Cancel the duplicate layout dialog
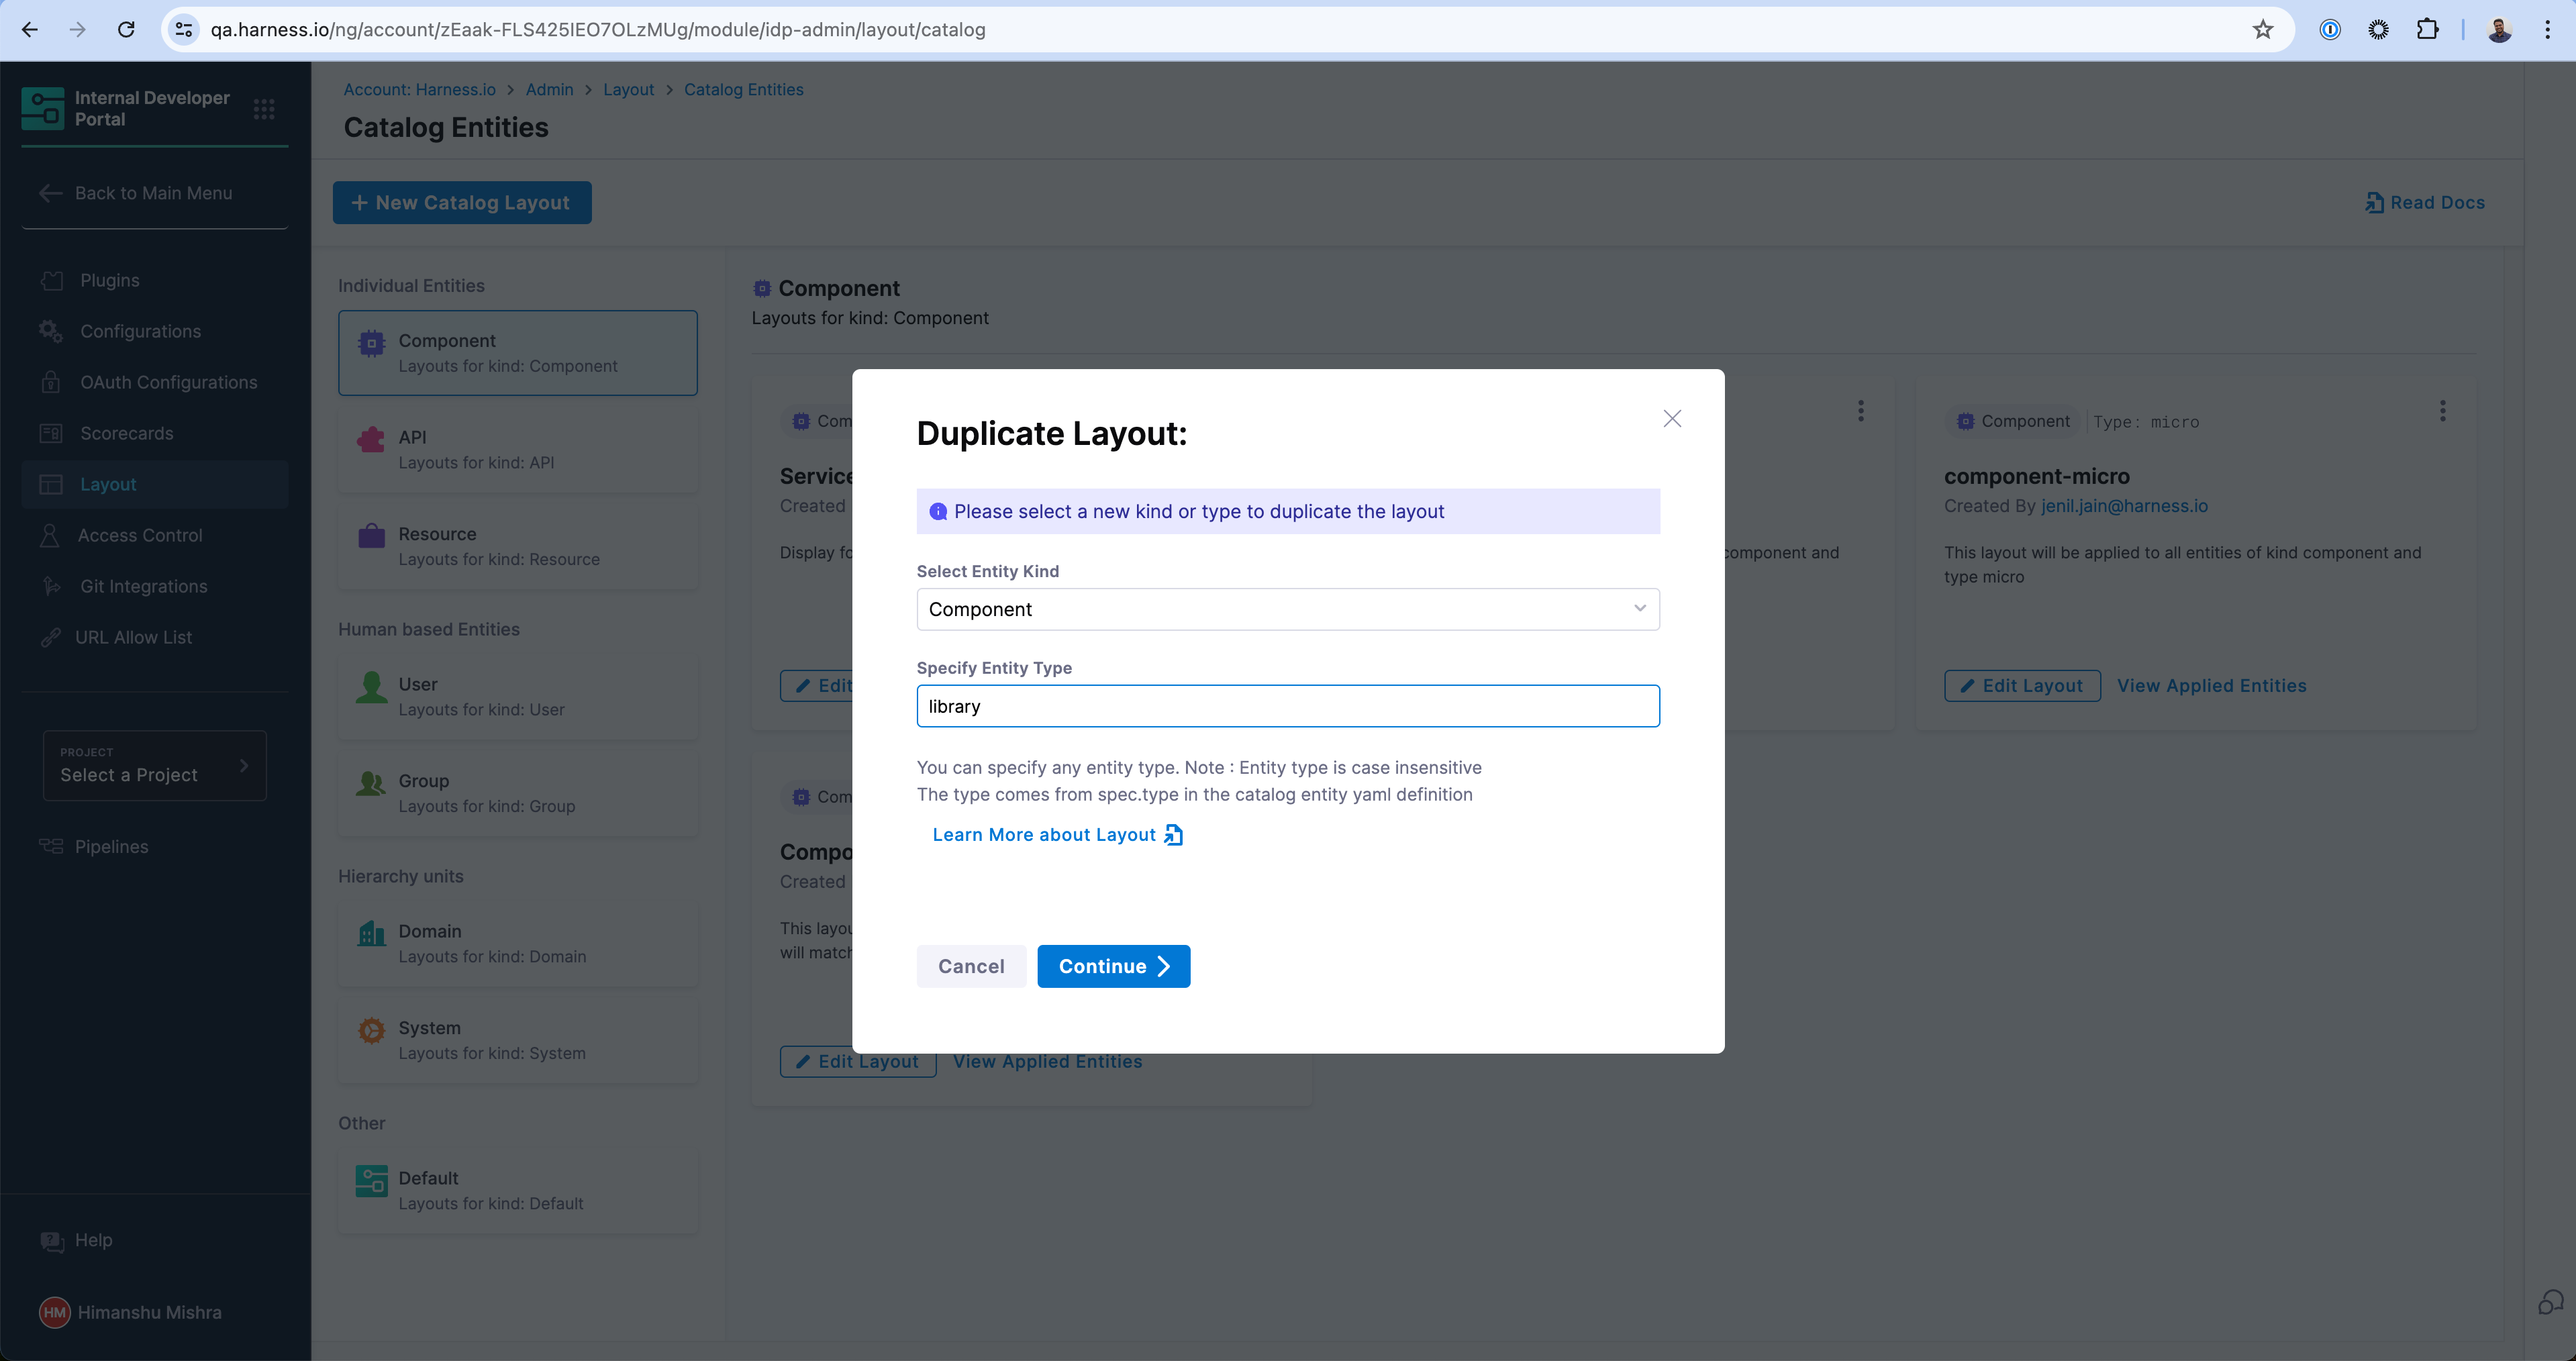Viewport: 2576px width, 1361px height. [970, 966]
